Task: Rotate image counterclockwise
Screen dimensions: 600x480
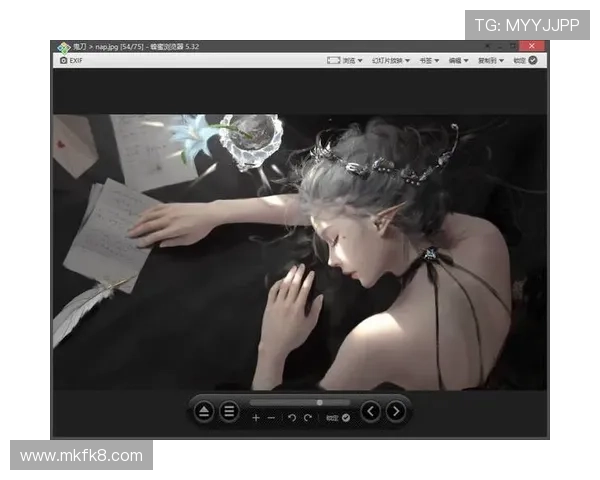Action: [292, 417]
